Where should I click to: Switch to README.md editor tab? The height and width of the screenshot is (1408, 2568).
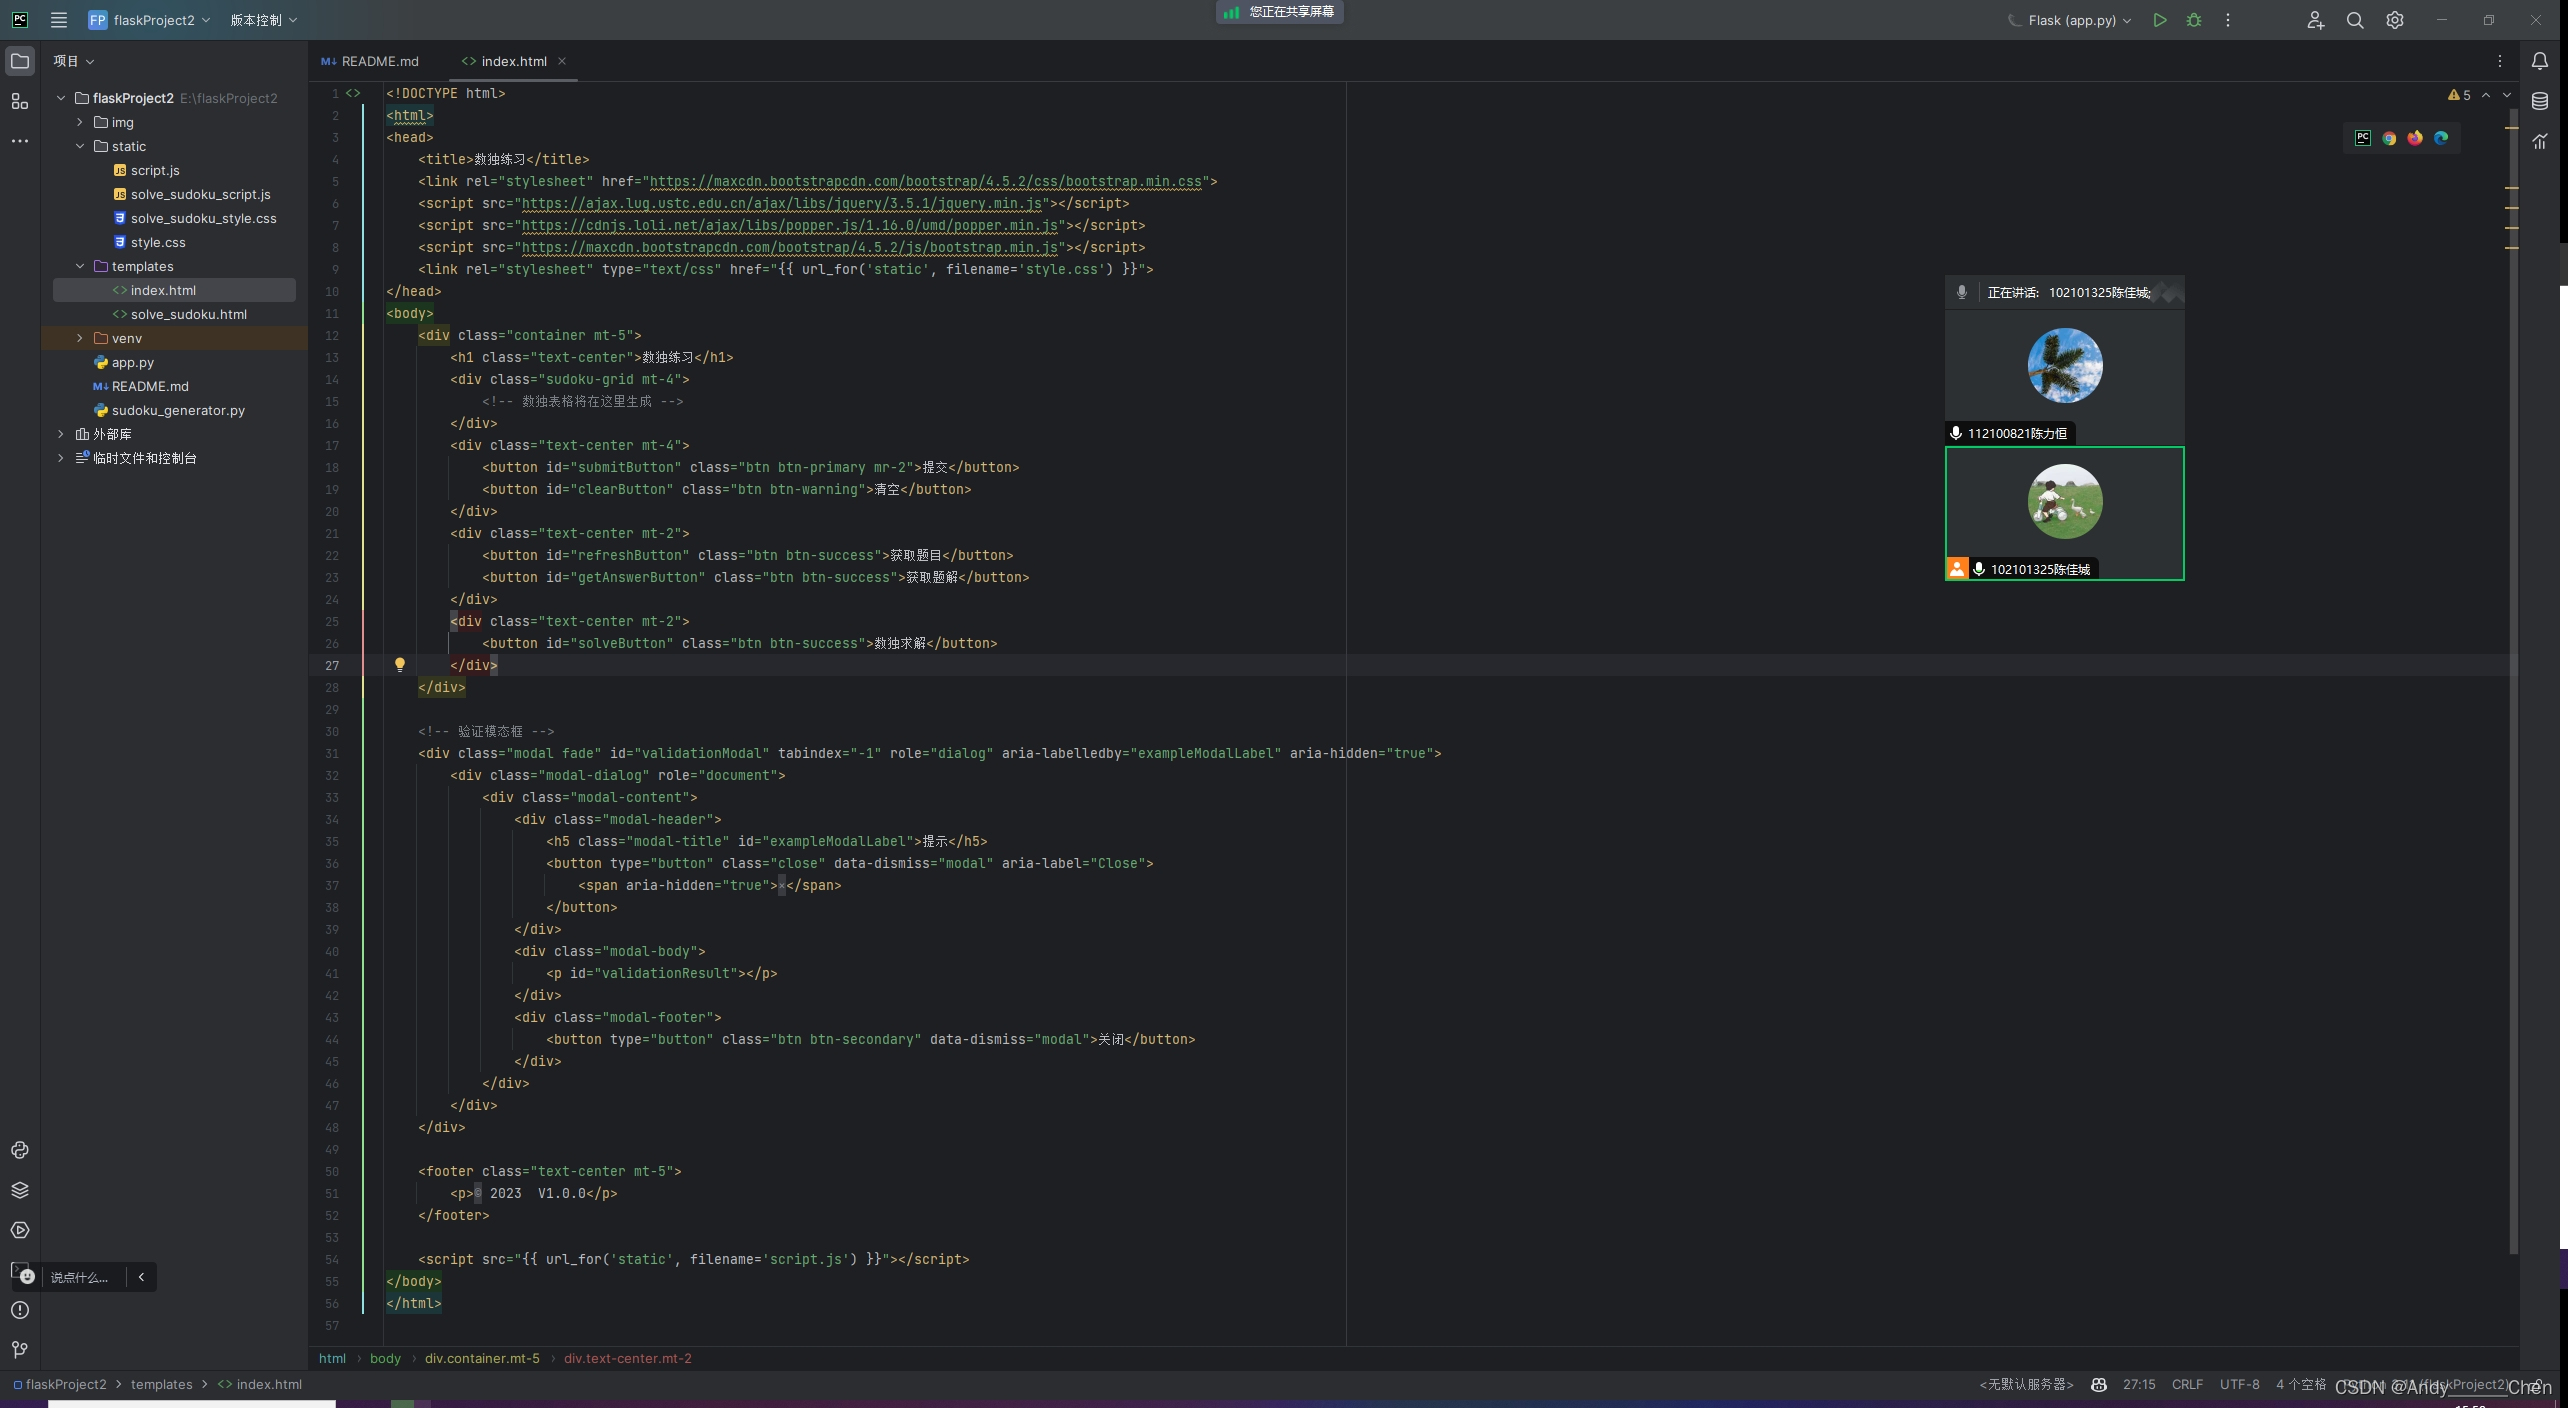[378, 62]
